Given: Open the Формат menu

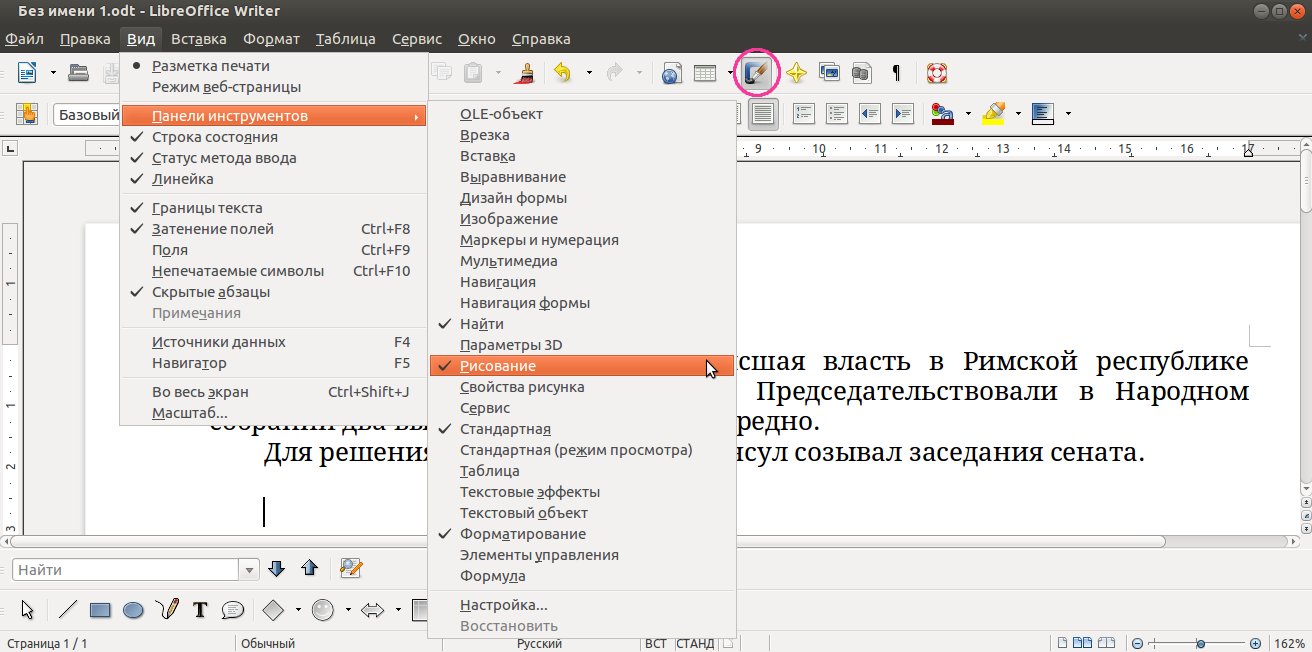Looking at the screenshot, I should pyautogui.click(x=270, y=39).
